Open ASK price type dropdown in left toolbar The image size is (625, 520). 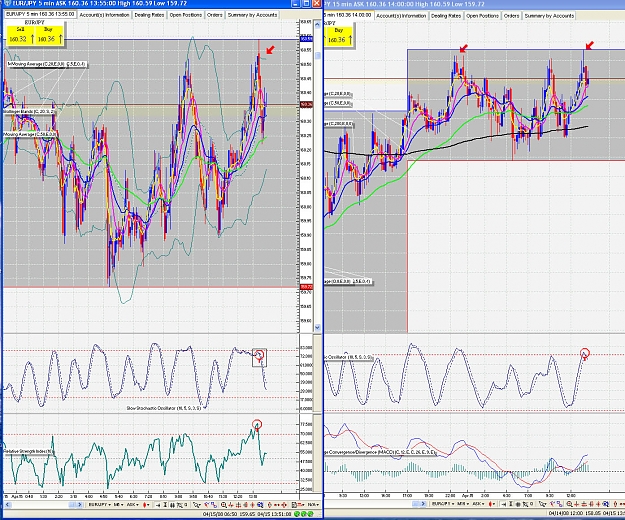tap(133, 504)
